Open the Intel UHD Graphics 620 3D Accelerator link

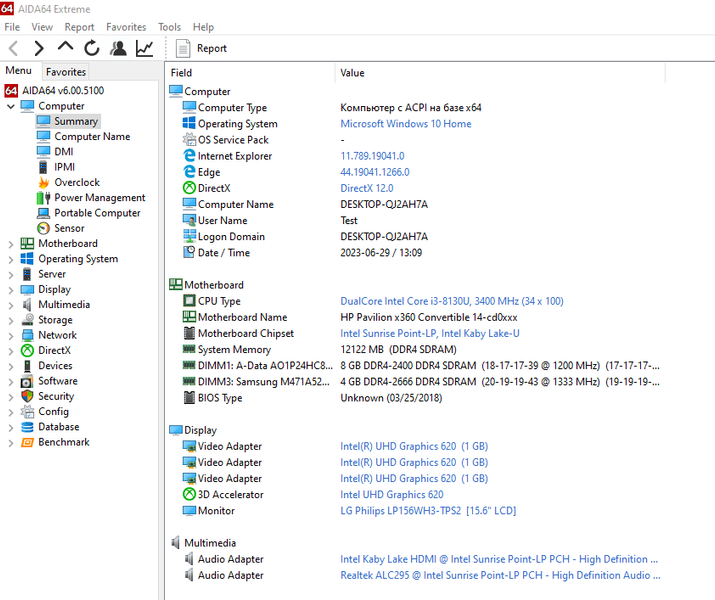pos(392,495)
